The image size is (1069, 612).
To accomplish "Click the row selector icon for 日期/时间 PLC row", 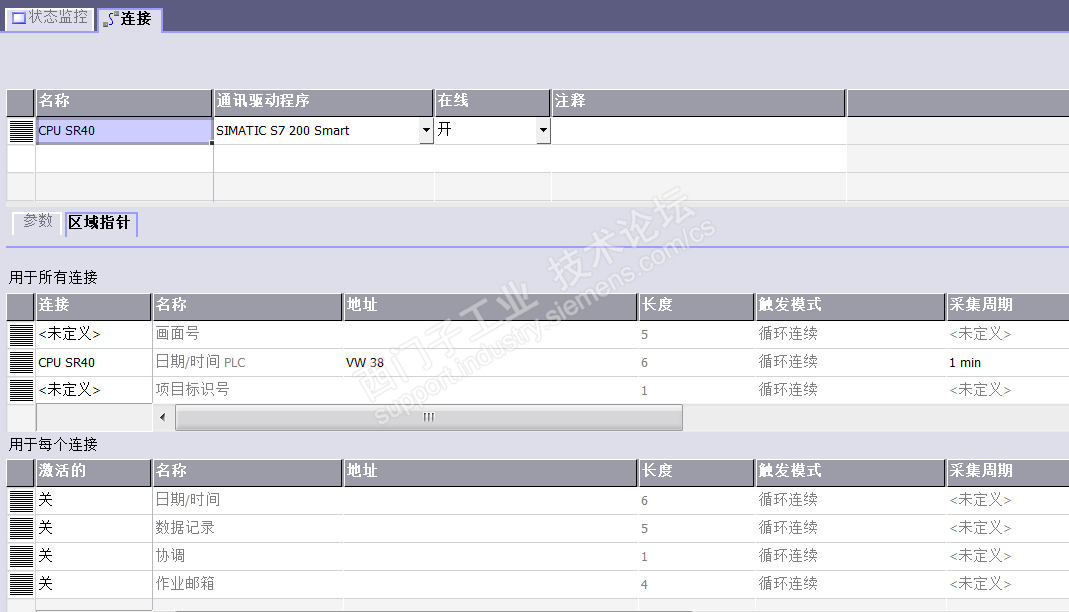I will coord(21,362).
